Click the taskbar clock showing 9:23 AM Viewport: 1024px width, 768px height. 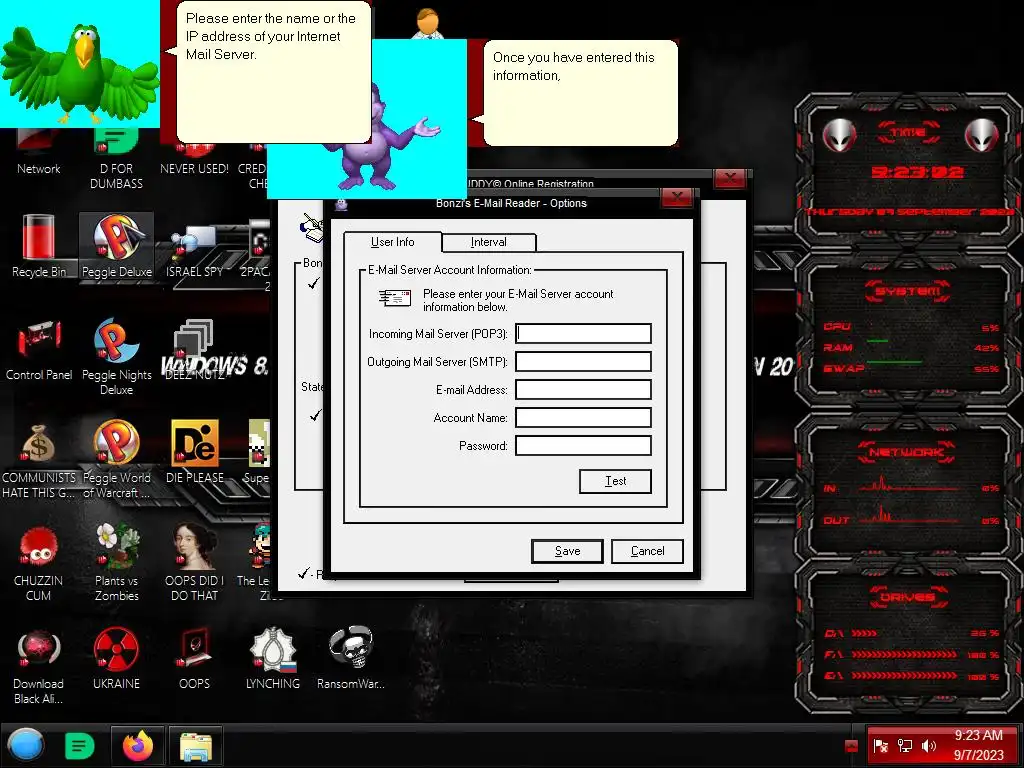click(978, 745)
